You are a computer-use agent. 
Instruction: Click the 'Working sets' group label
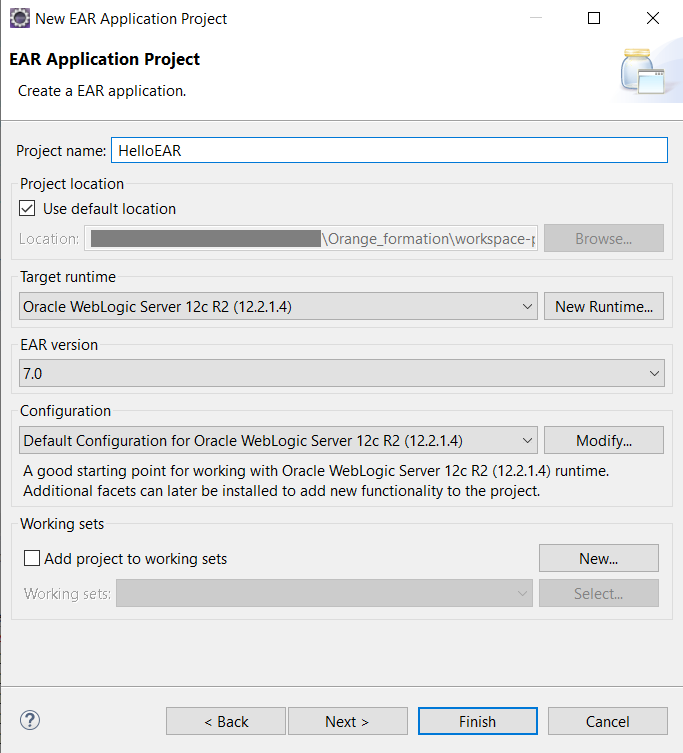click(x=62, y=524)
